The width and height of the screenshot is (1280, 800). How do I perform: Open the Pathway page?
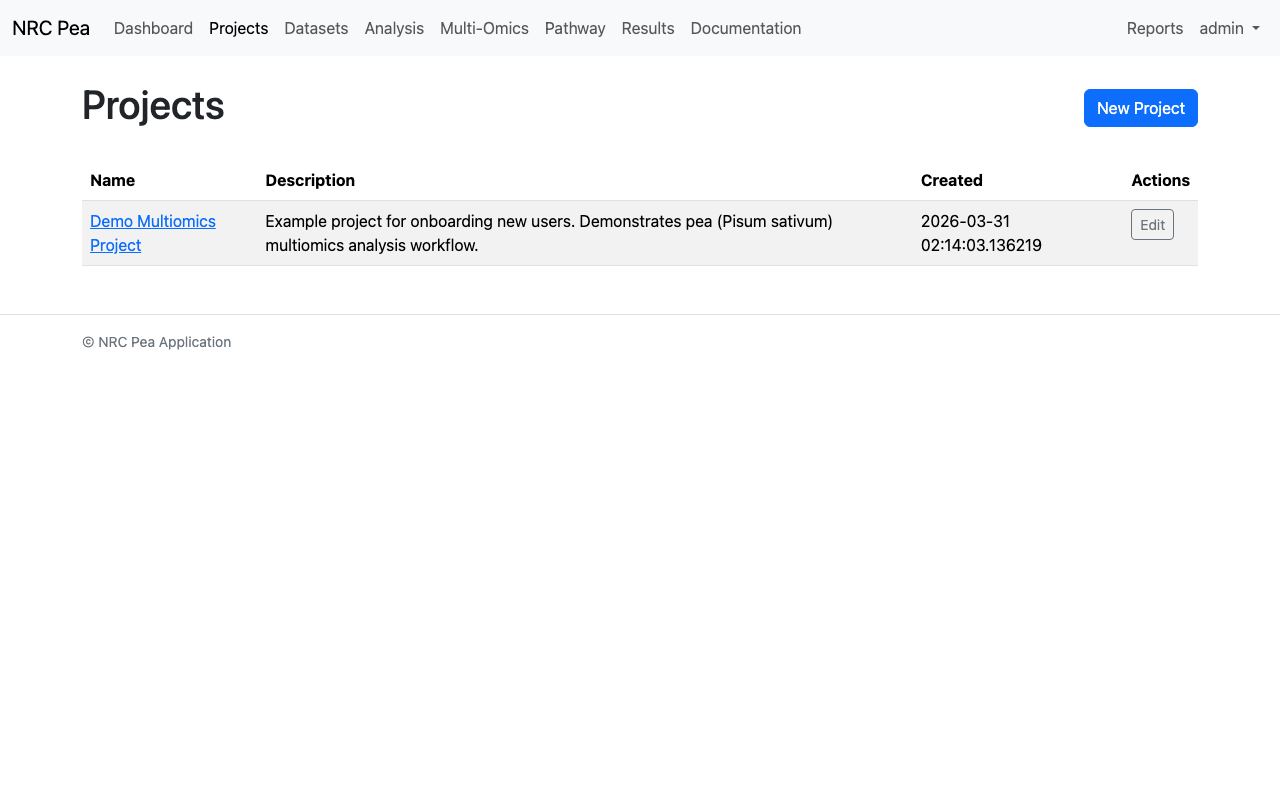click(x=575, y=28)
